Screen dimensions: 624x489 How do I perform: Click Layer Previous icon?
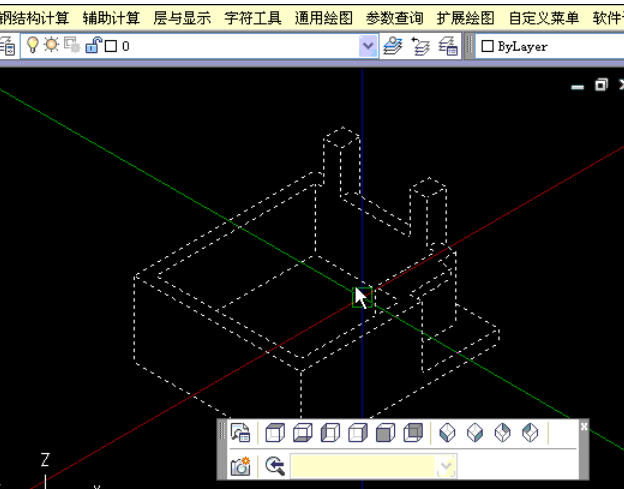point(421,46)
